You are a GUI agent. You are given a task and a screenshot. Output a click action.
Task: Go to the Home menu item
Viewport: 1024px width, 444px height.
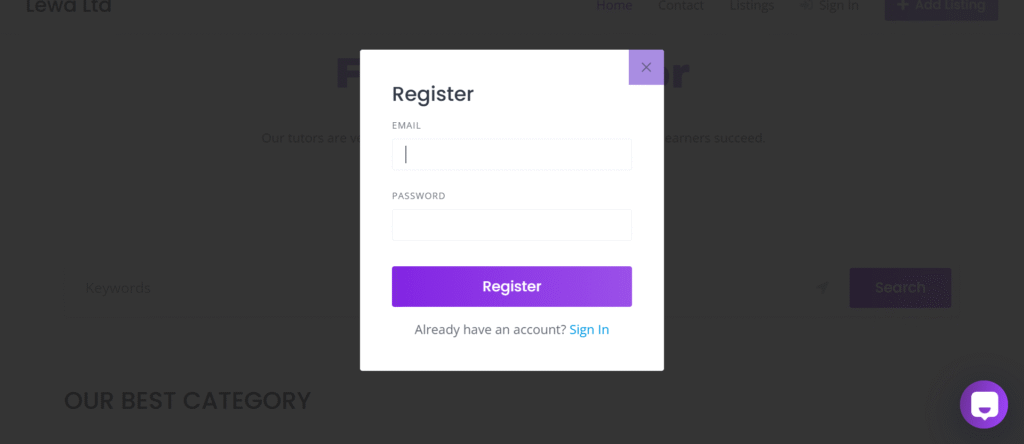coord(614,6)
